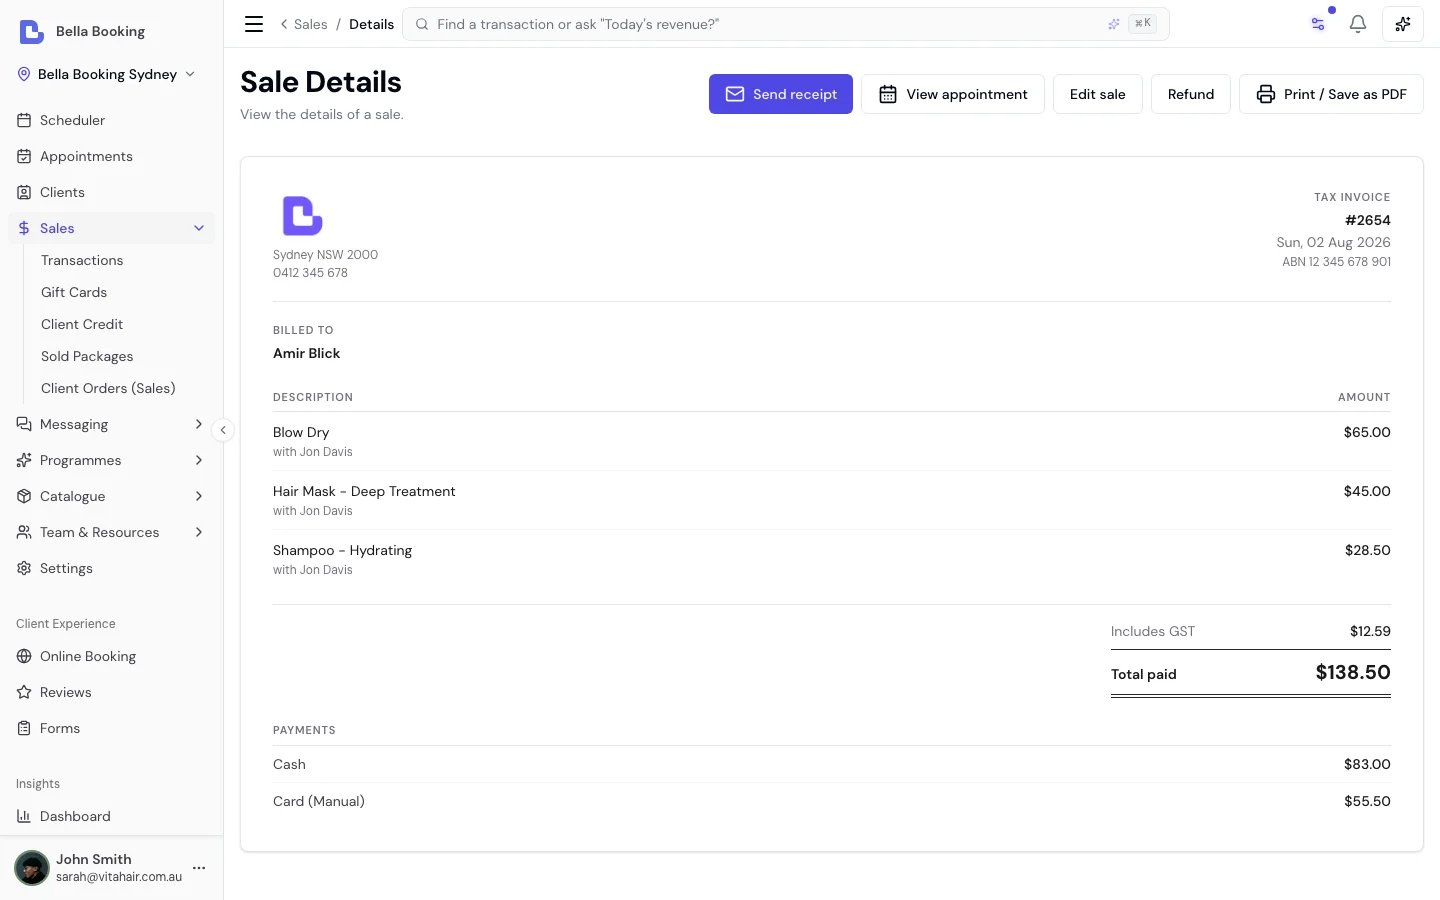Click the Scheduler calendar icon

24,120
